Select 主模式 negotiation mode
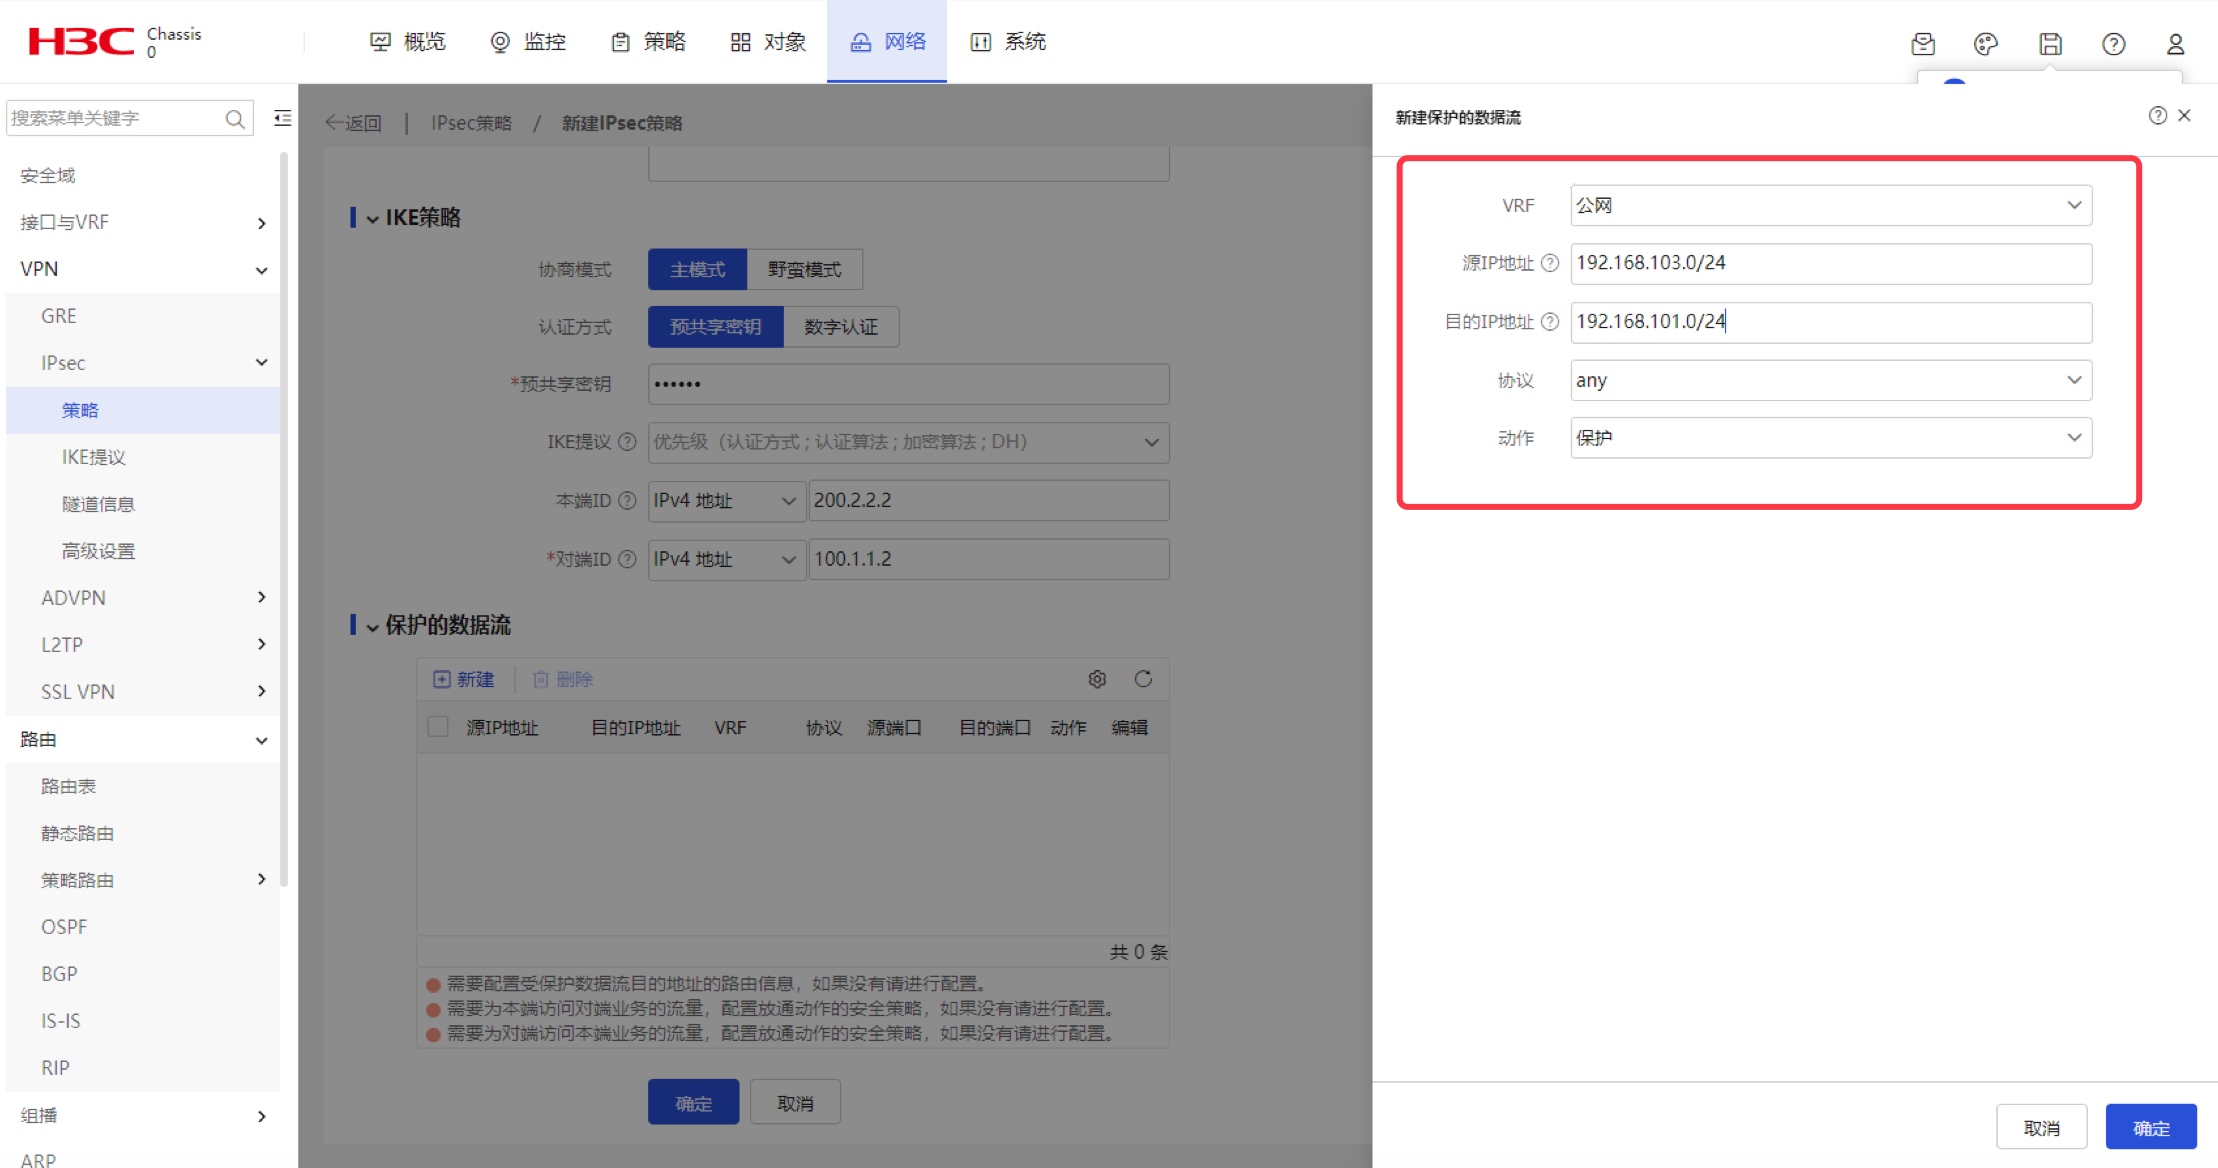 click(x=697, y=270)
